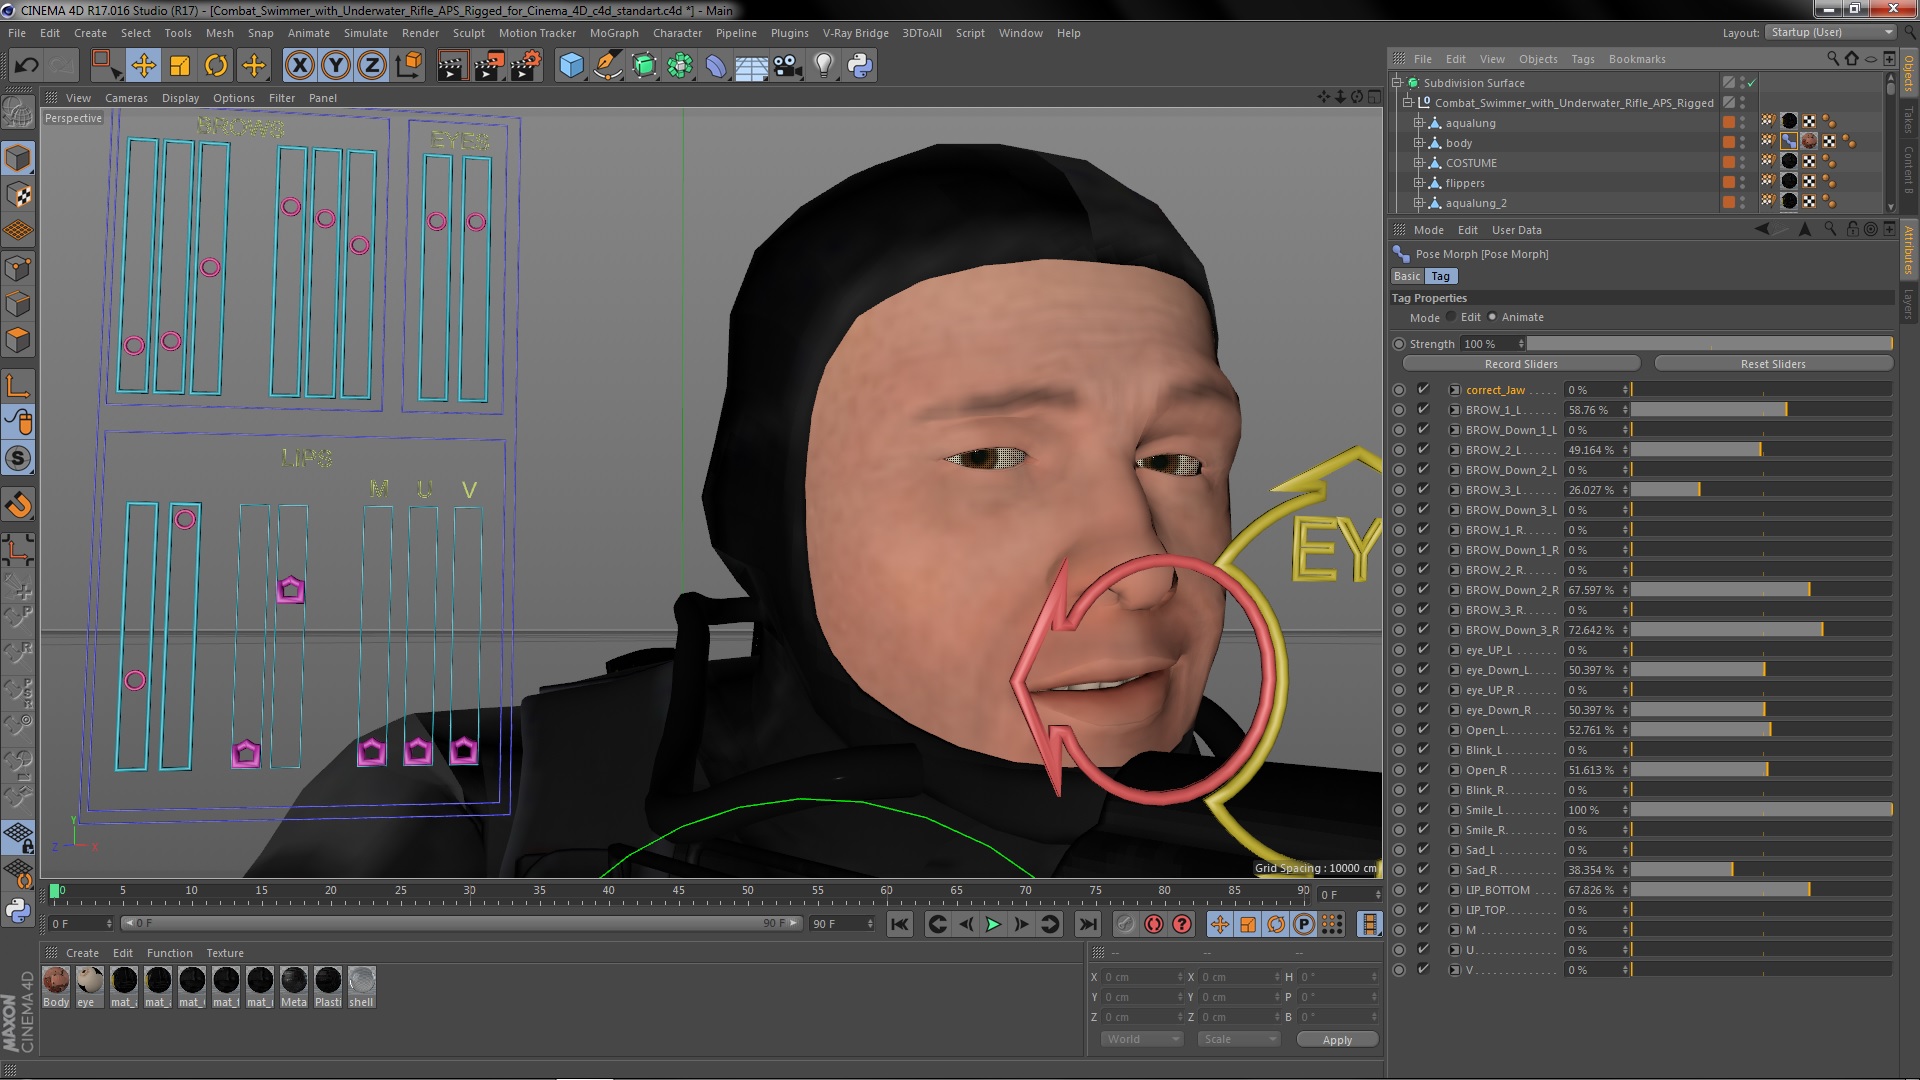This screenshot has width=1920, height=1080.
Task: Open the Spline pen tool
Action: (x=607, y=66)
